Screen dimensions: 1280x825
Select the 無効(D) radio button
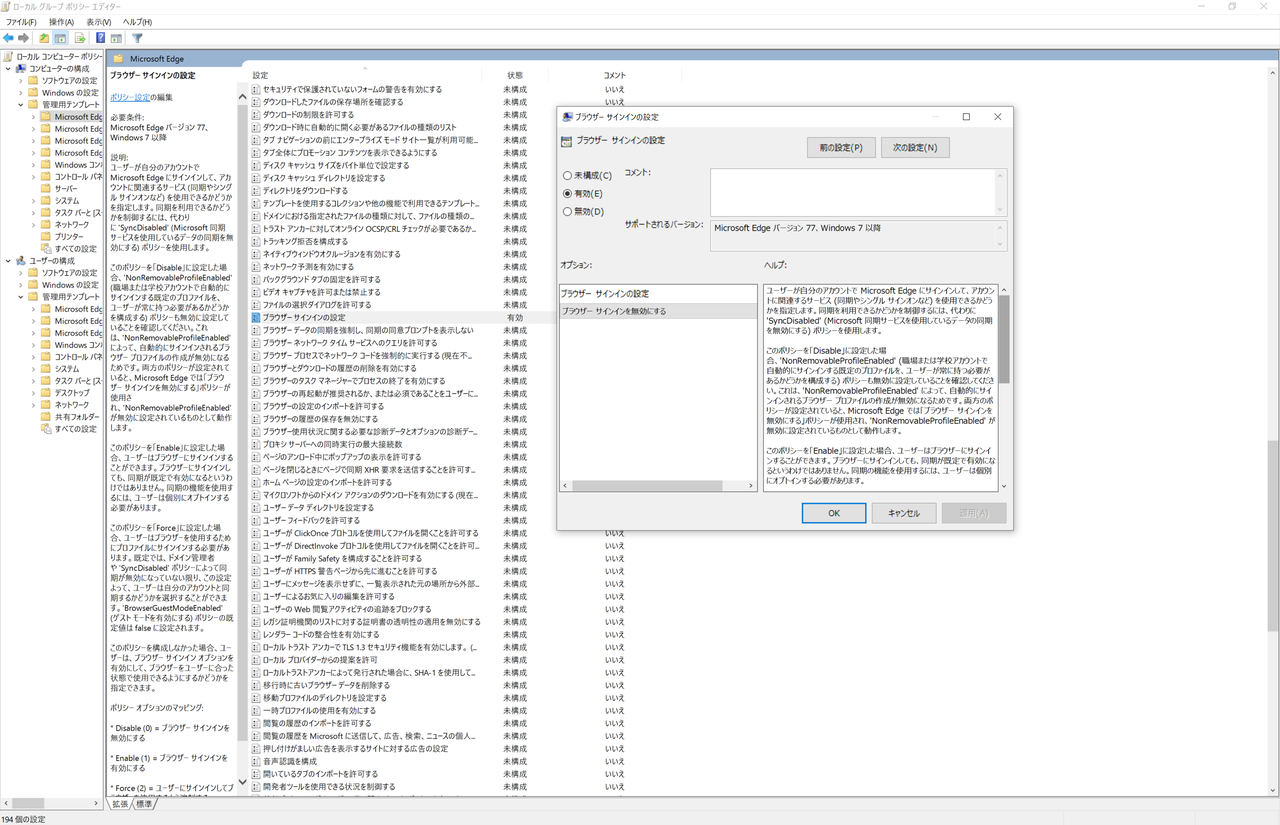point(567,211)
